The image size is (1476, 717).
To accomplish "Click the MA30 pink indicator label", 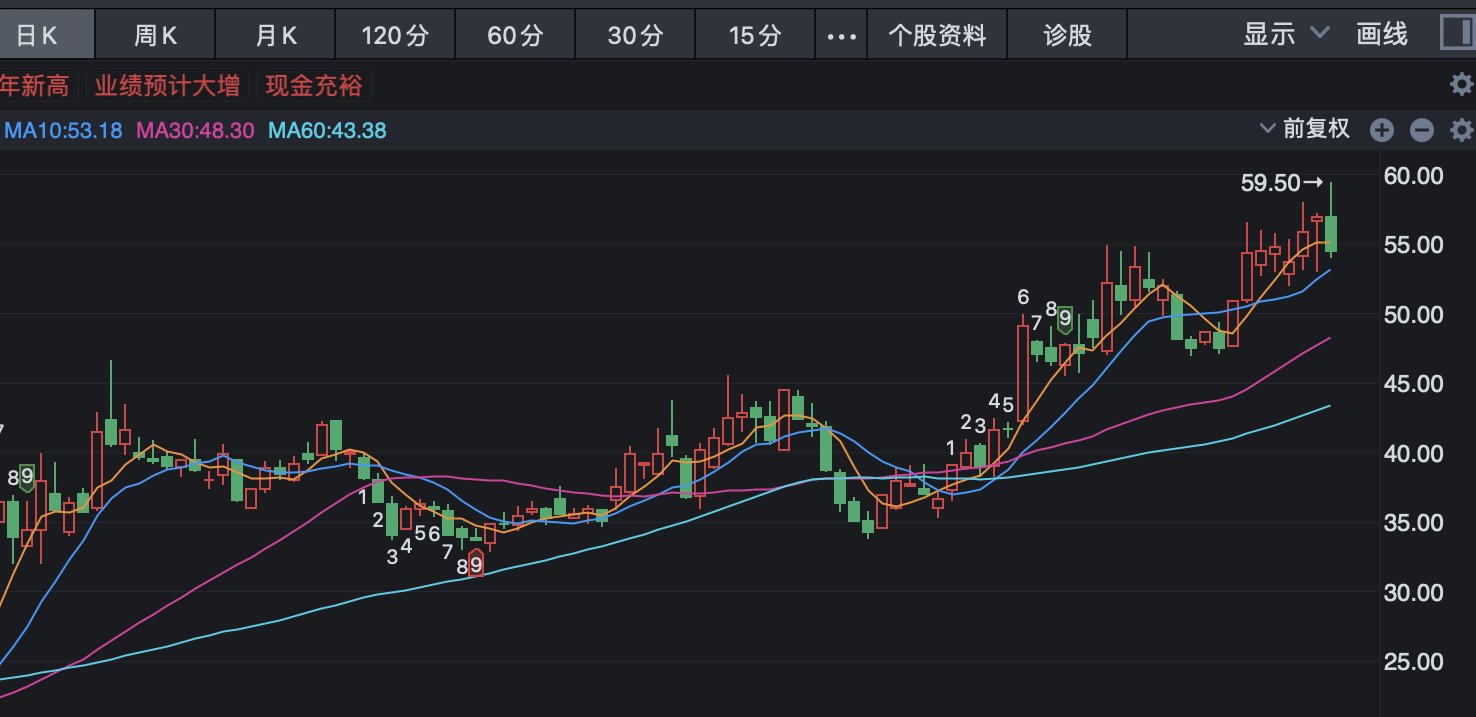I will pyautogui.click(x=195, y=131).
